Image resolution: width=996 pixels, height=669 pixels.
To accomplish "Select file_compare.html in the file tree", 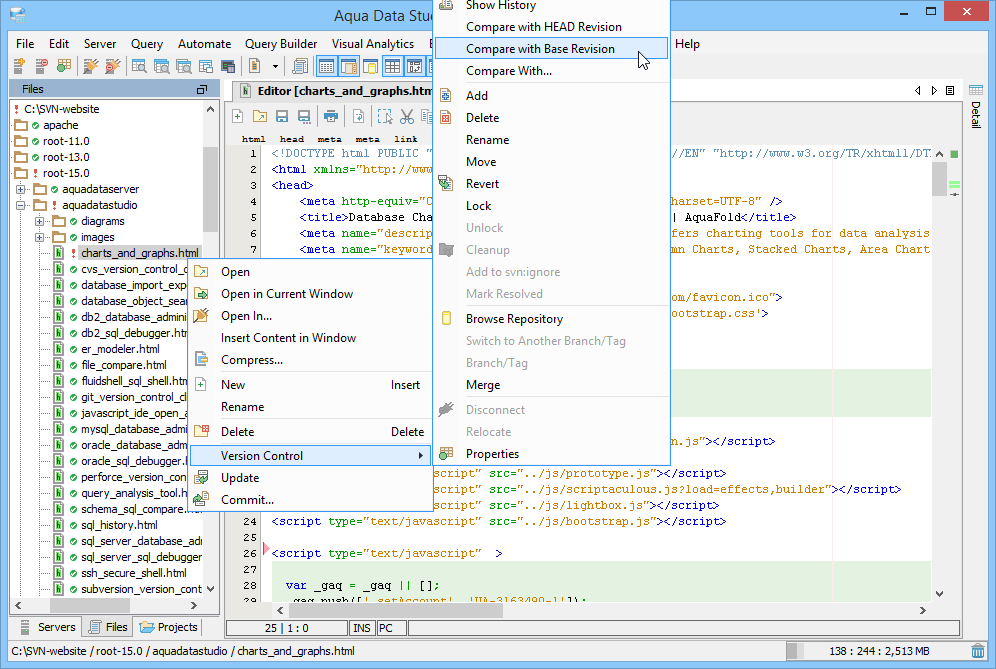I will 124,365.
